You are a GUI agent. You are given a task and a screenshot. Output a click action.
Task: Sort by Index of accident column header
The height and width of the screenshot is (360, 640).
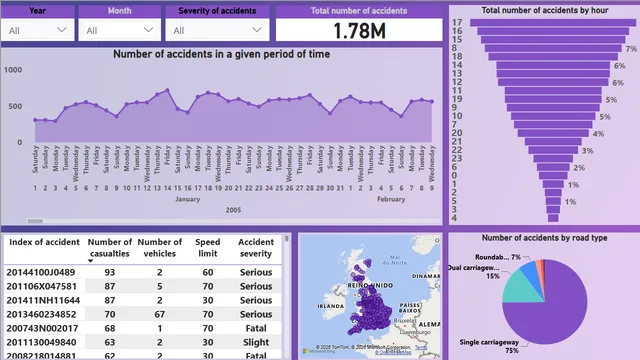44,242
